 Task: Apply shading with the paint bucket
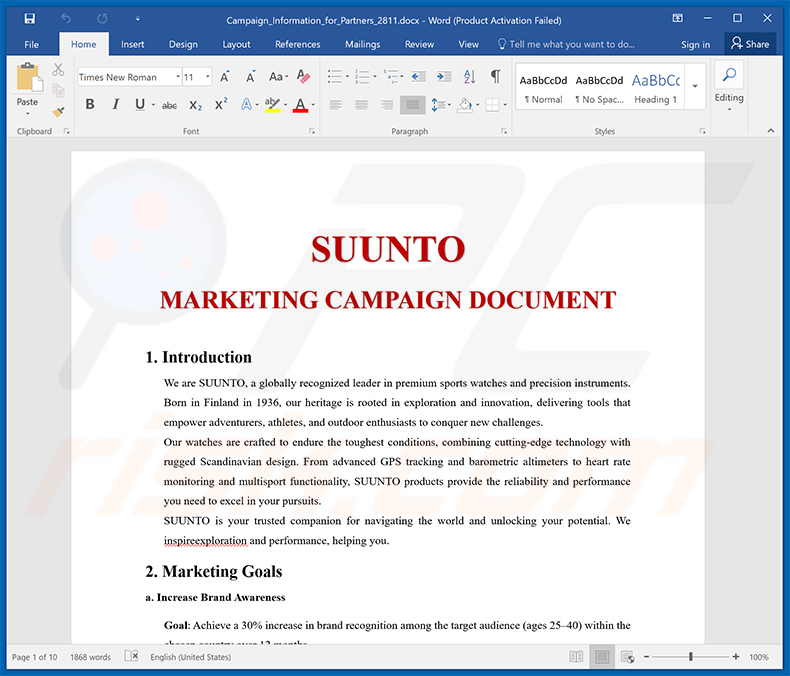pyautogui.click(x=465, y=105)
